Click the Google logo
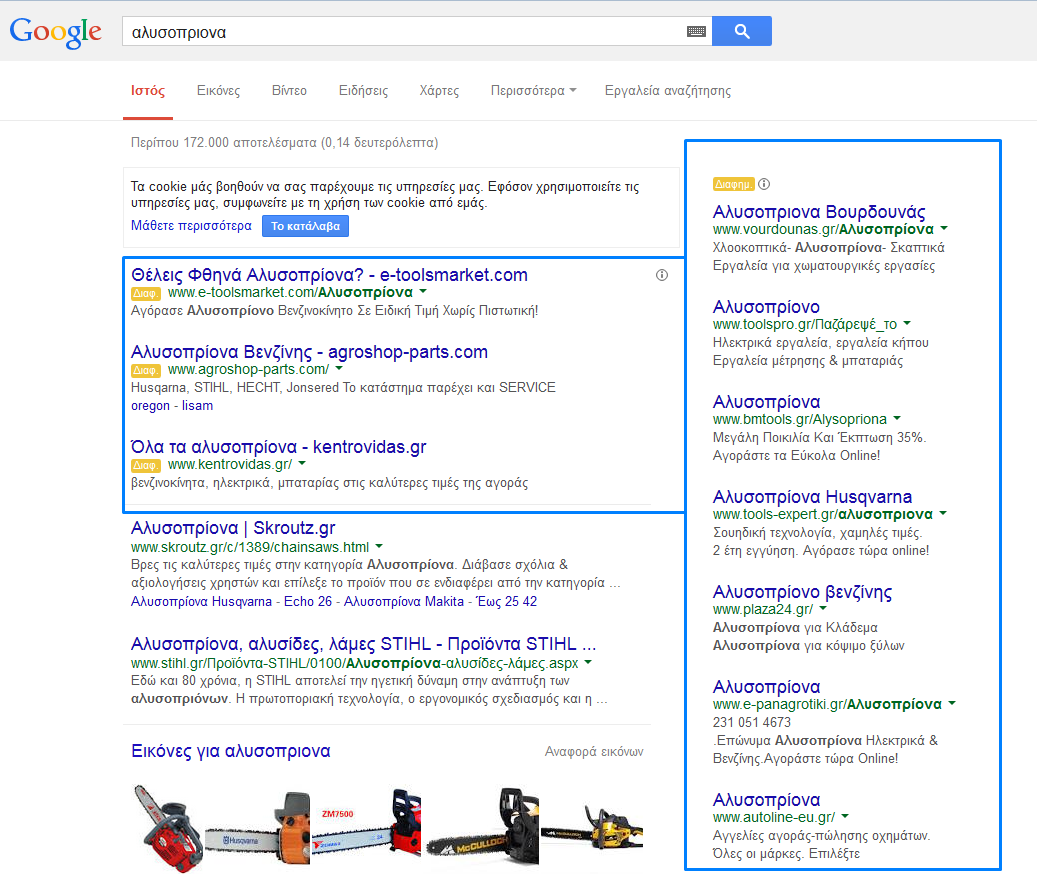This screenshot has height=884, width=1037. [x=56, y=32]
